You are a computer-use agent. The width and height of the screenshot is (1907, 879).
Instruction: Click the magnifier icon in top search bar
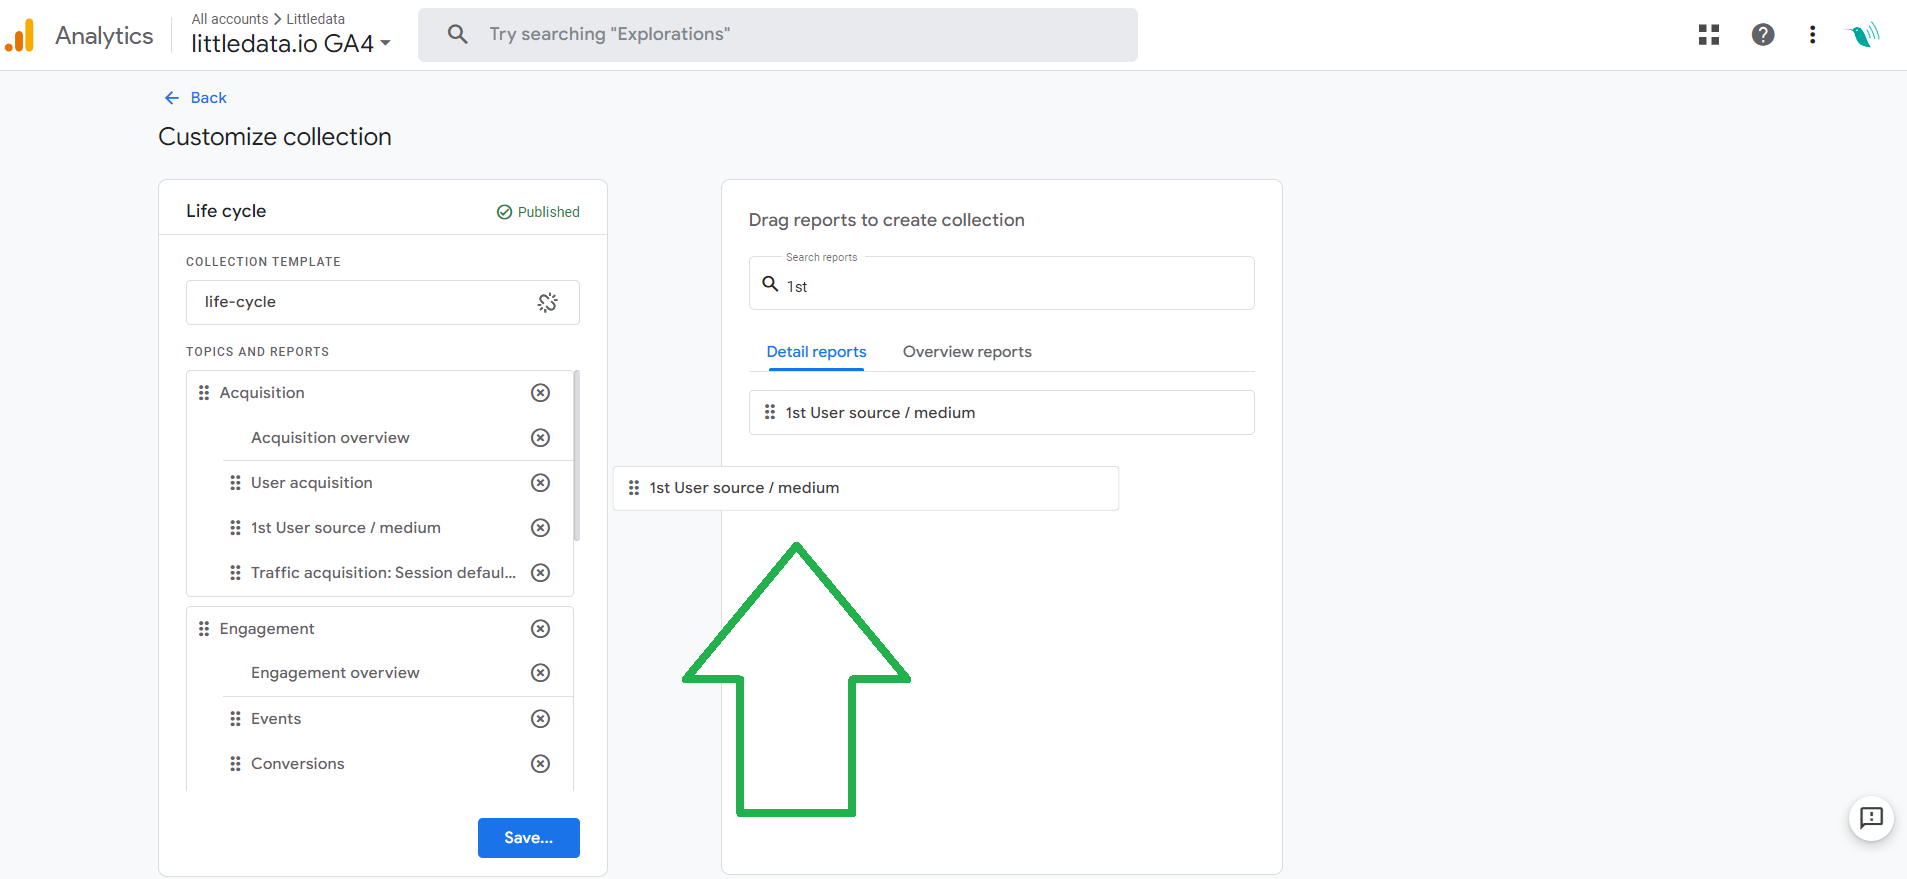tap(457, 34)
